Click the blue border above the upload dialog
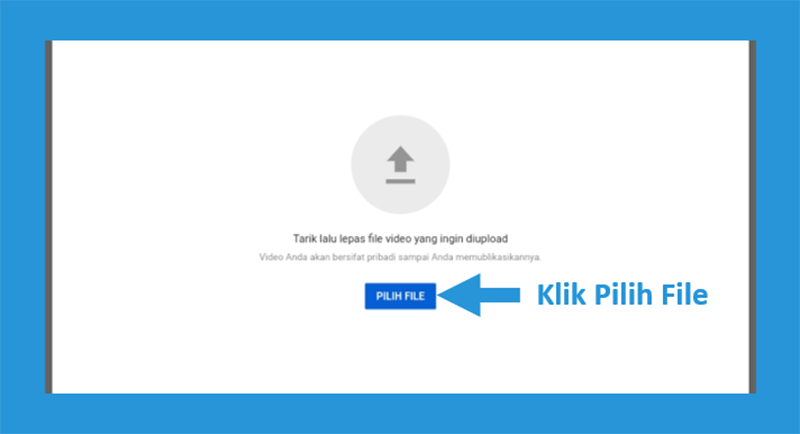 coord(400,20)
